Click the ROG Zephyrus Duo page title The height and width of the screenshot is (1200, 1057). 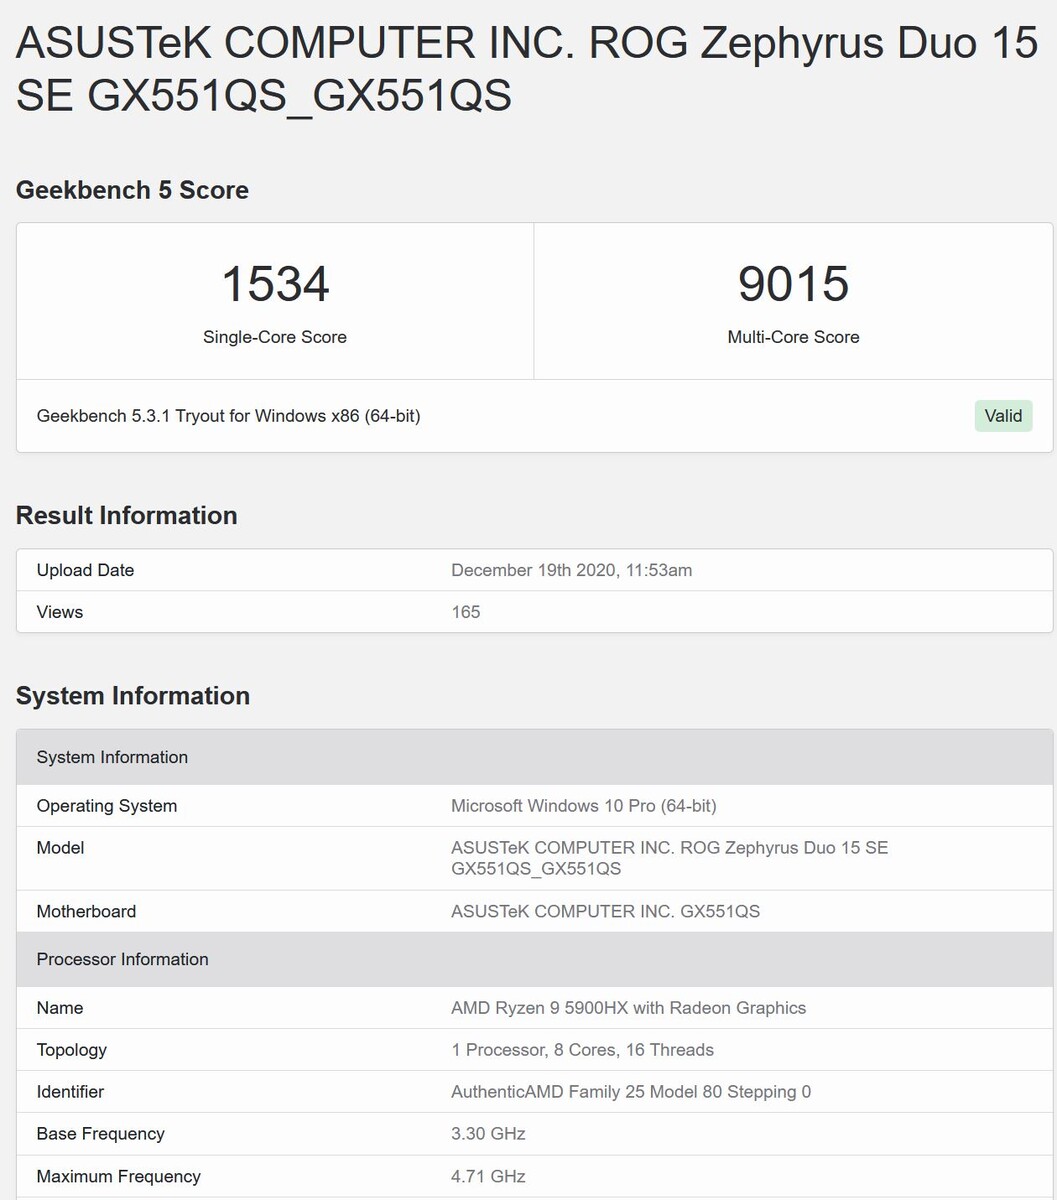point(527,70)
